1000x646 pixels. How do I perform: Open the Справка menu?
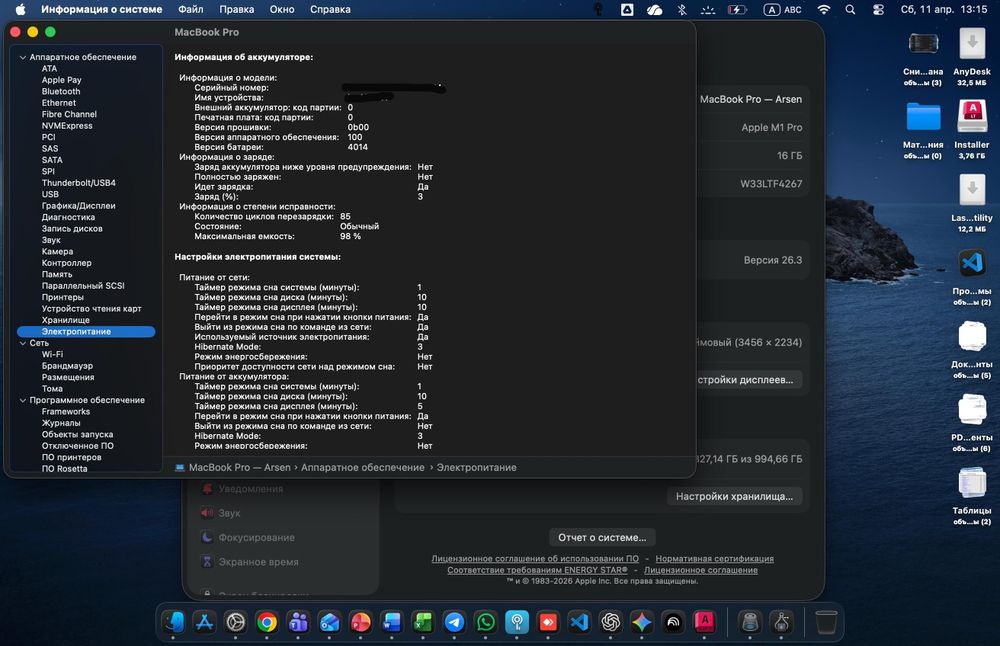click(330, 10)
